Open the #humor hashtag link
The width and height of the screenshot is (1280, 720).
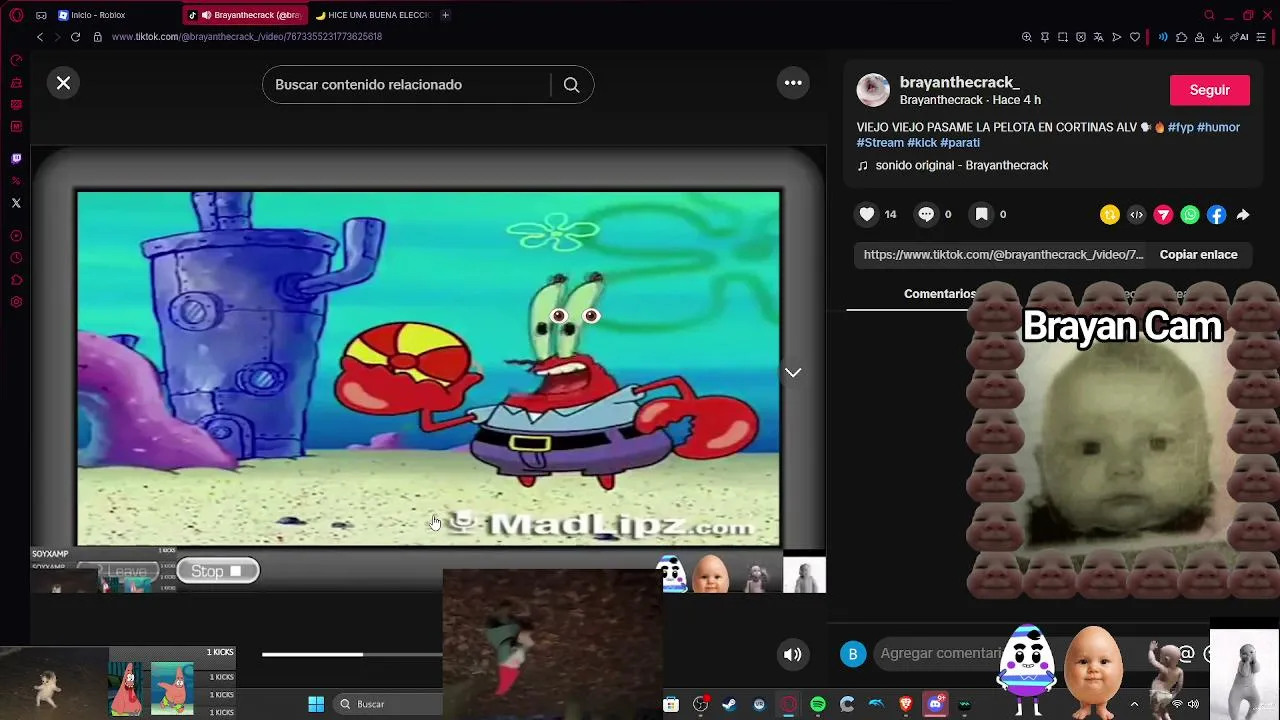1218,127
